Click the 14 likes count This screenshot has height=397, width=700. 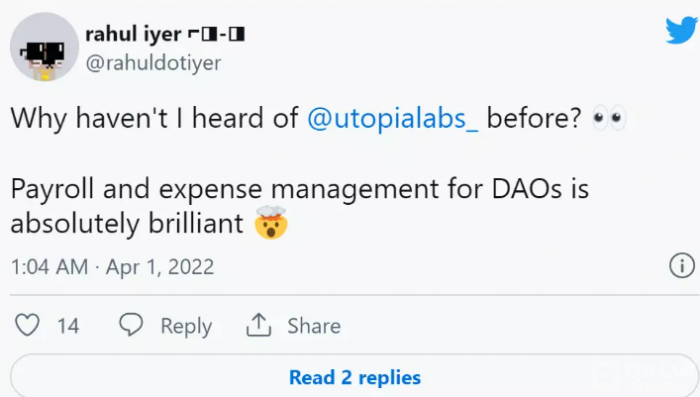68,326
